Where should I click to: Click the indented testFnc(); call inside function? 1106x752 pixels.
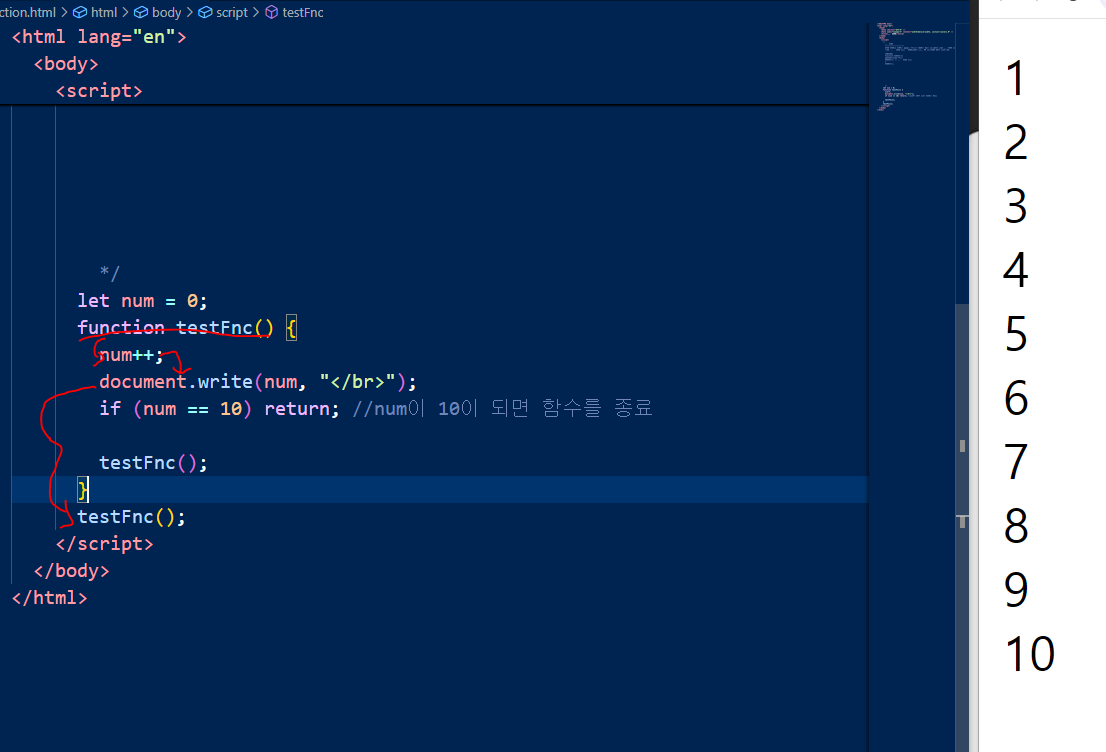tap(153, 463)
